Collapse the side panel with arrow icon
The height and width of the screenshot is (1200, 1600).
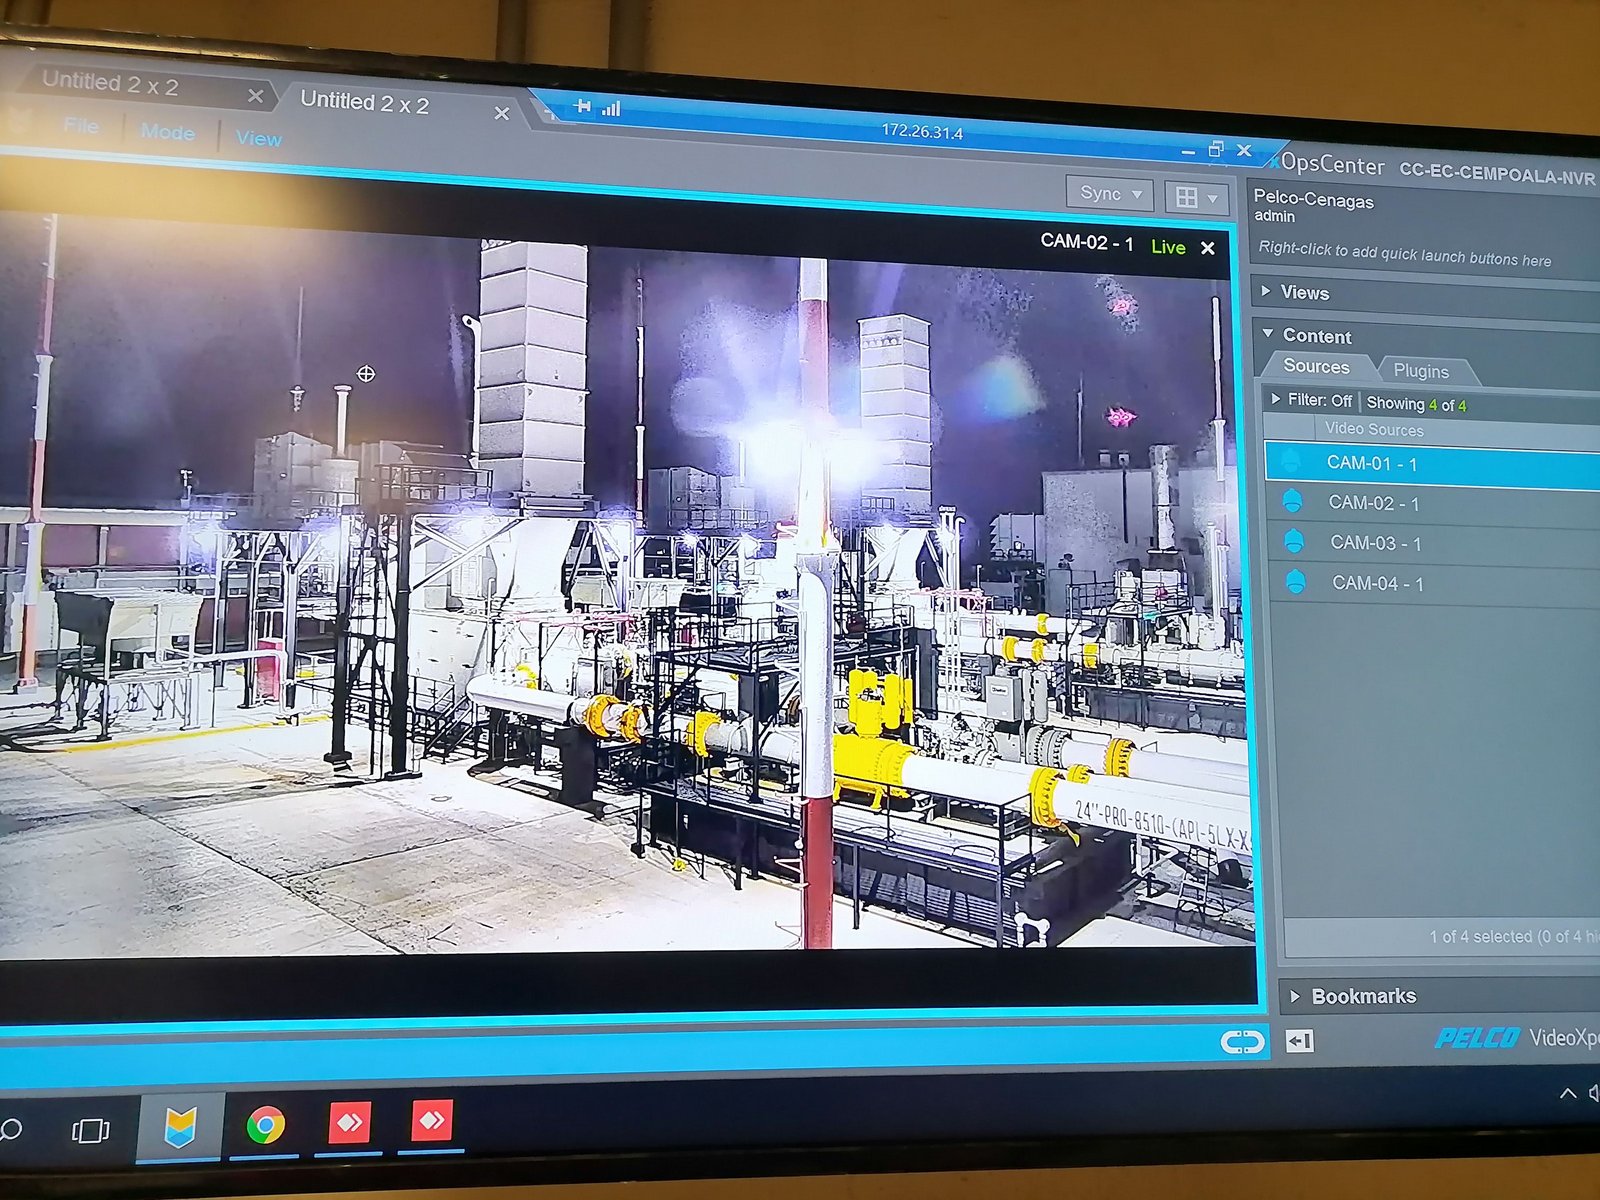(1299, 1041)
